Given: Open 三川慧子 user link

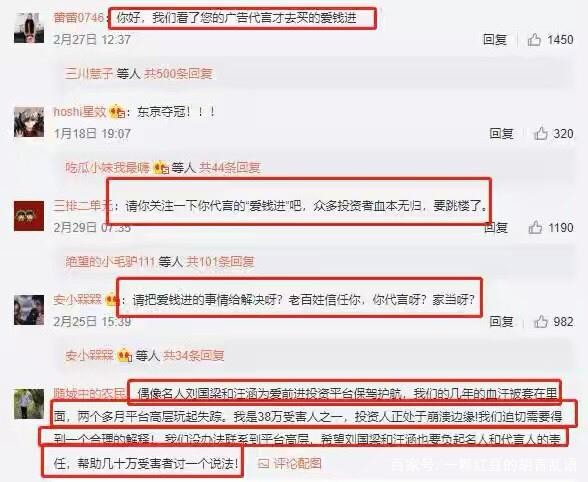Looking at the screenshot, I should (89, 74).
